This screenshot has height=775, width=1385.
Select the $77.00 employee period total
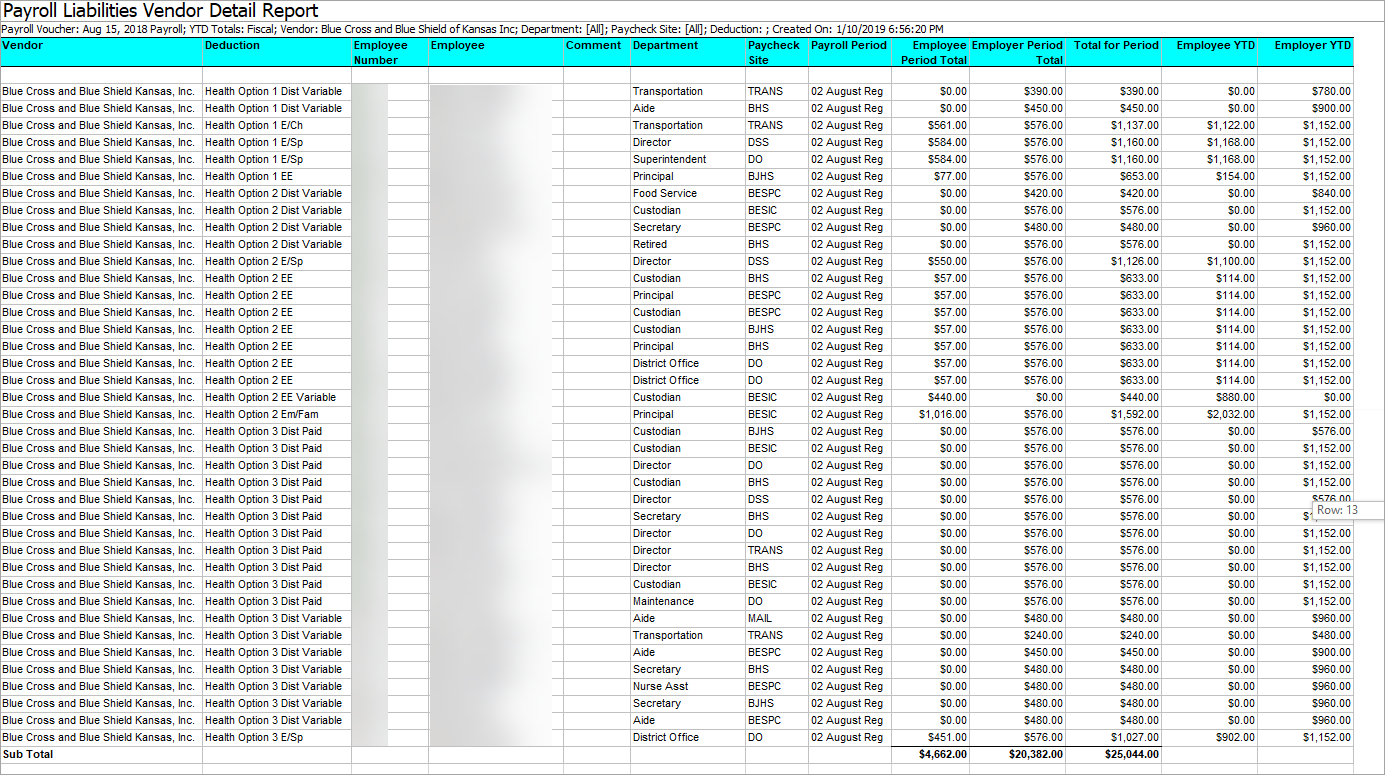click(948, 177)
